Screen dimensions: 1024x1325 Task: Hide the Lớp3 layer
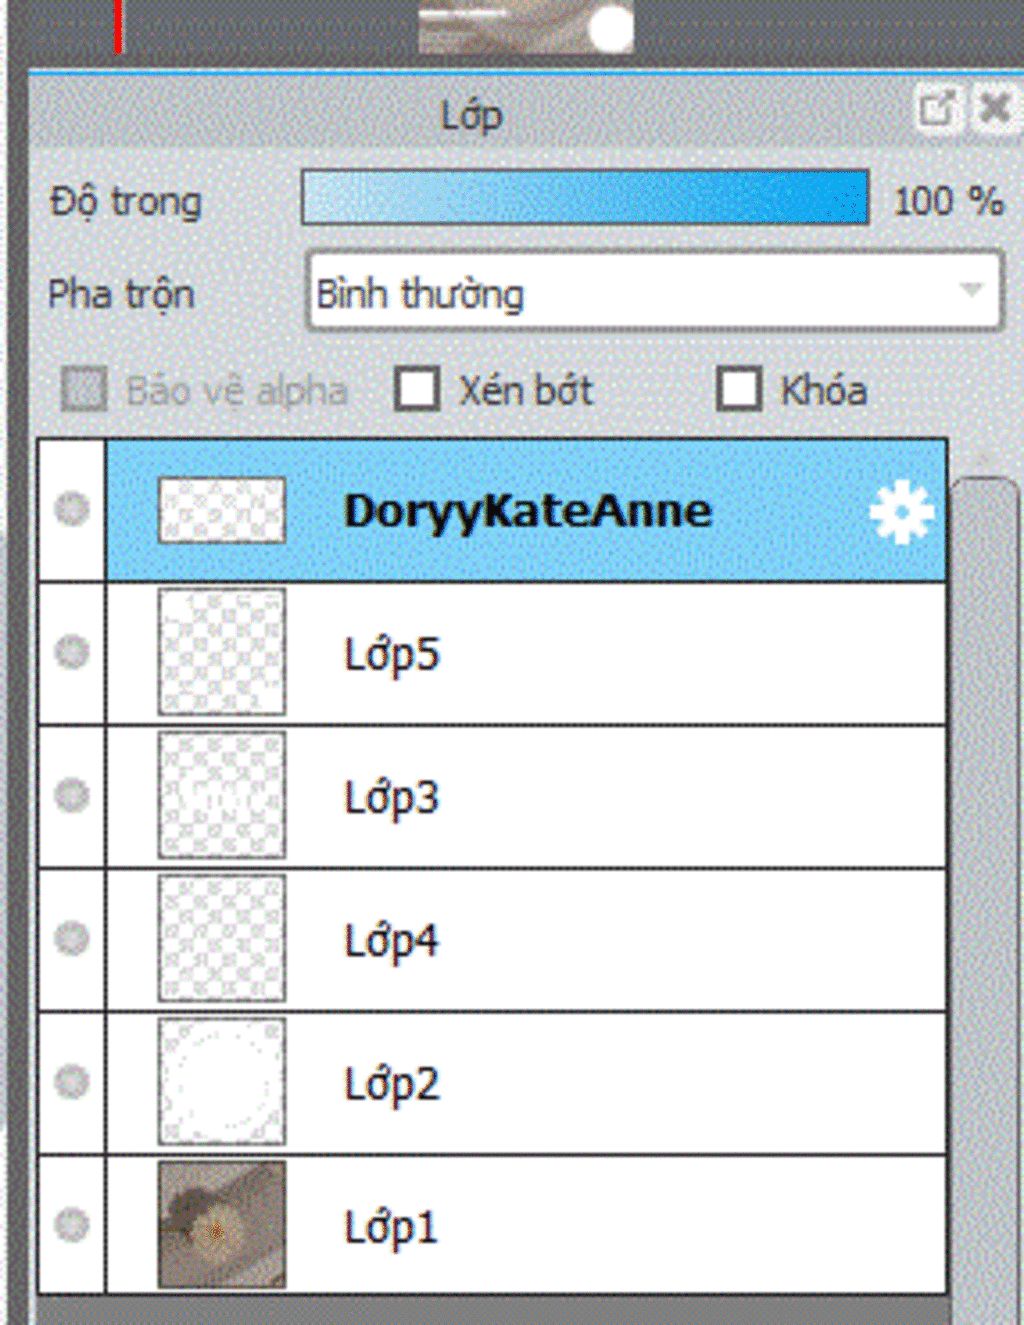[x=72, y=795]
